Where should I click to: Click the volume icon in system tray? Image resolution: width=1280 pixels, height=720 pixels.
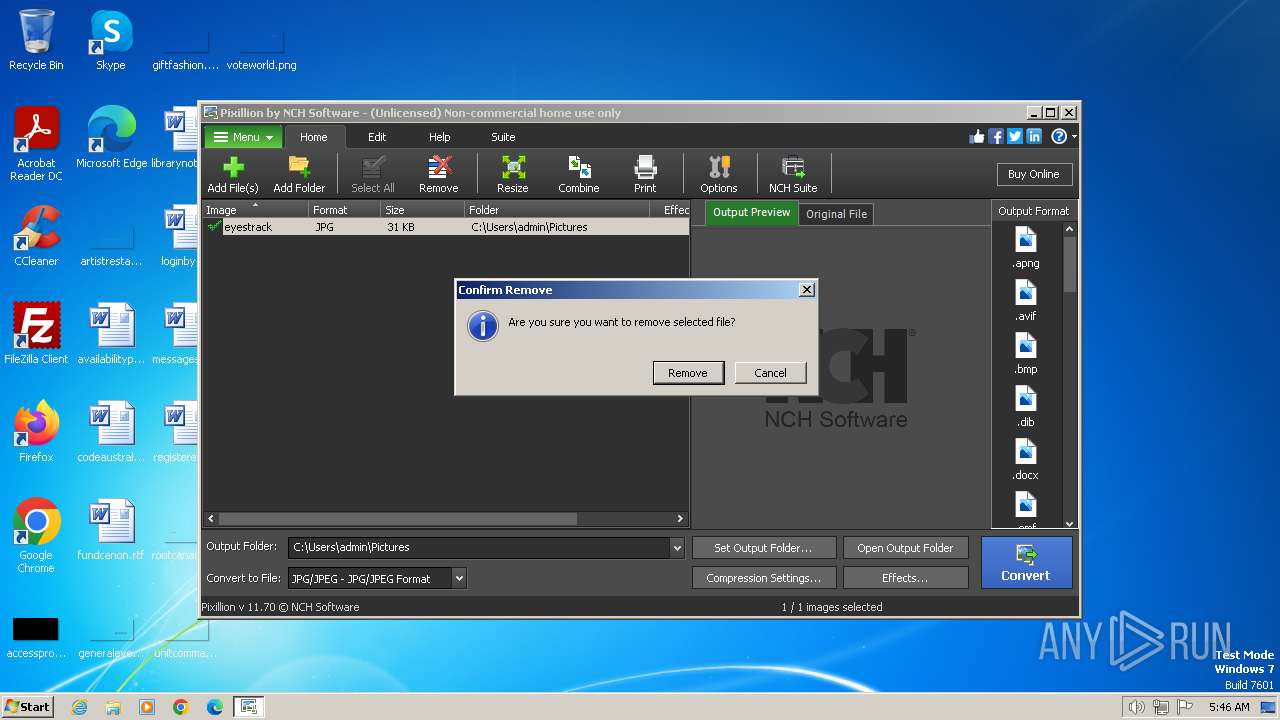(x=1136, y=707)
